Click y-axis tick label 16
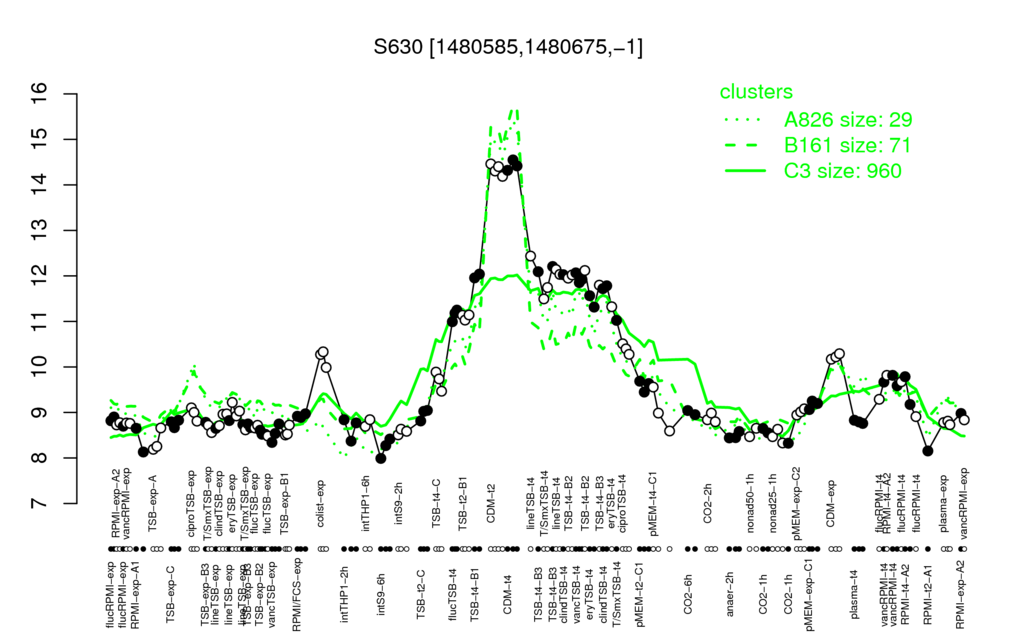 point(40,93)
